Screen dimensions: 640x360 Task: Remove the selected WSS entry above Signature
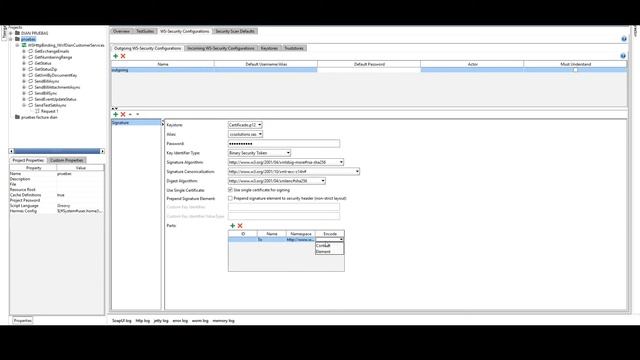123,114
